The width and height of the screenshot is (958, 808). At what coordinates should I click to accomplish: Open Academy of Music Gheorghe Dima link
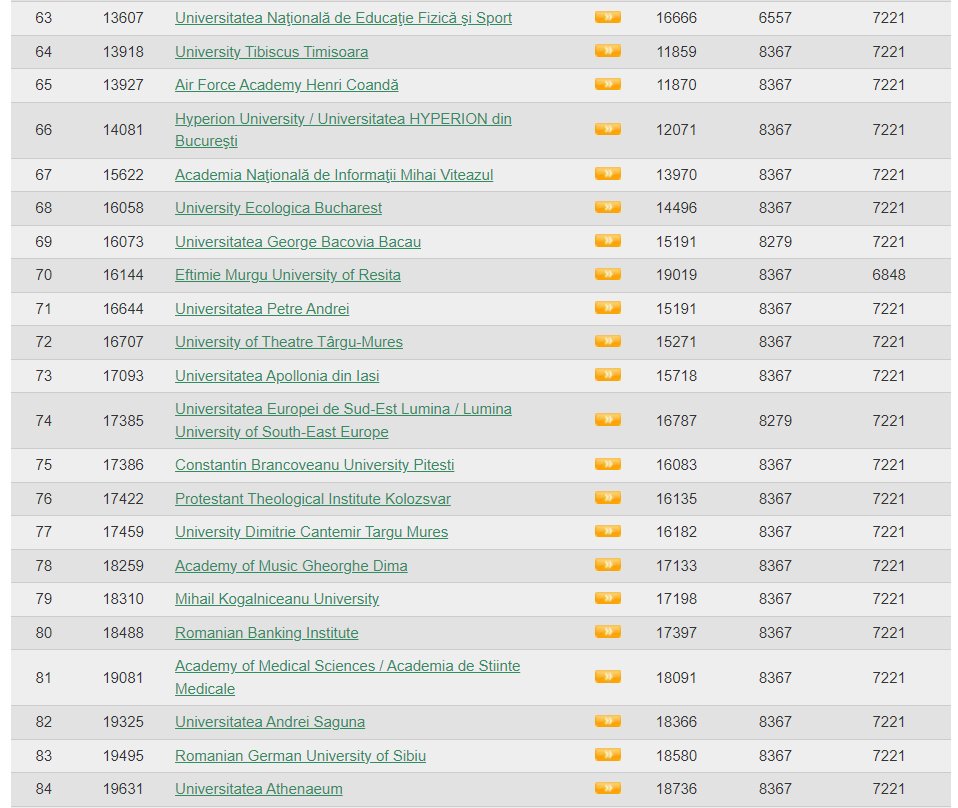(291, 566)
